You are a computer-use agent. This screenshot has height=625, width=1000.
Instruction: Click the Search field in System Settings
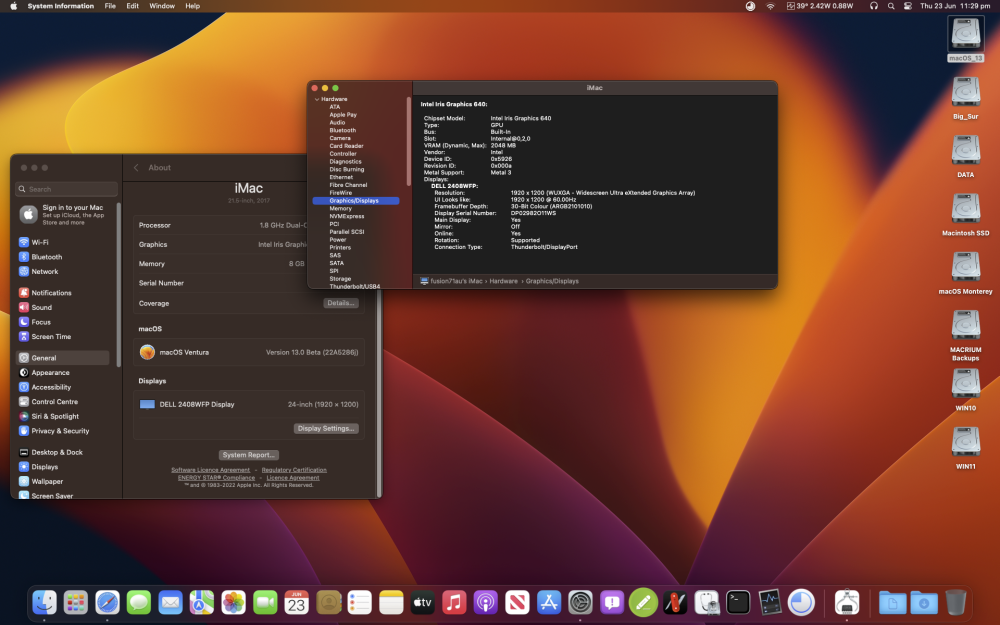point(66,189)
